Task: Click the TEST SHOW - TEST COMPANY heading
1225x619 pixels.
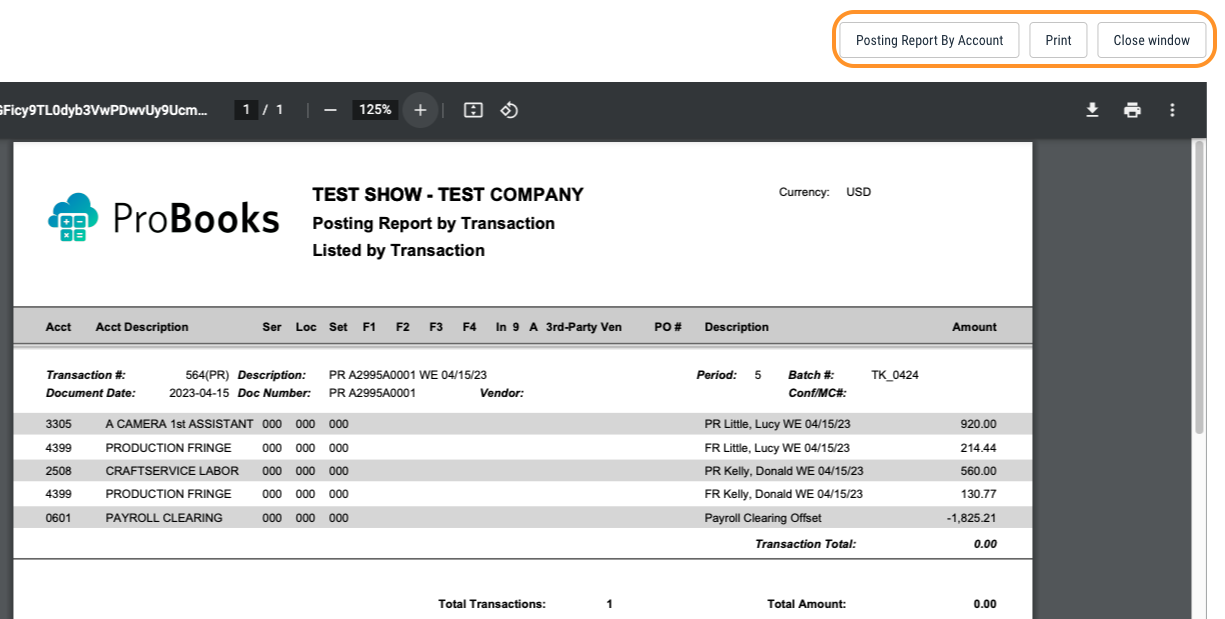Action: tap(448, 195)
